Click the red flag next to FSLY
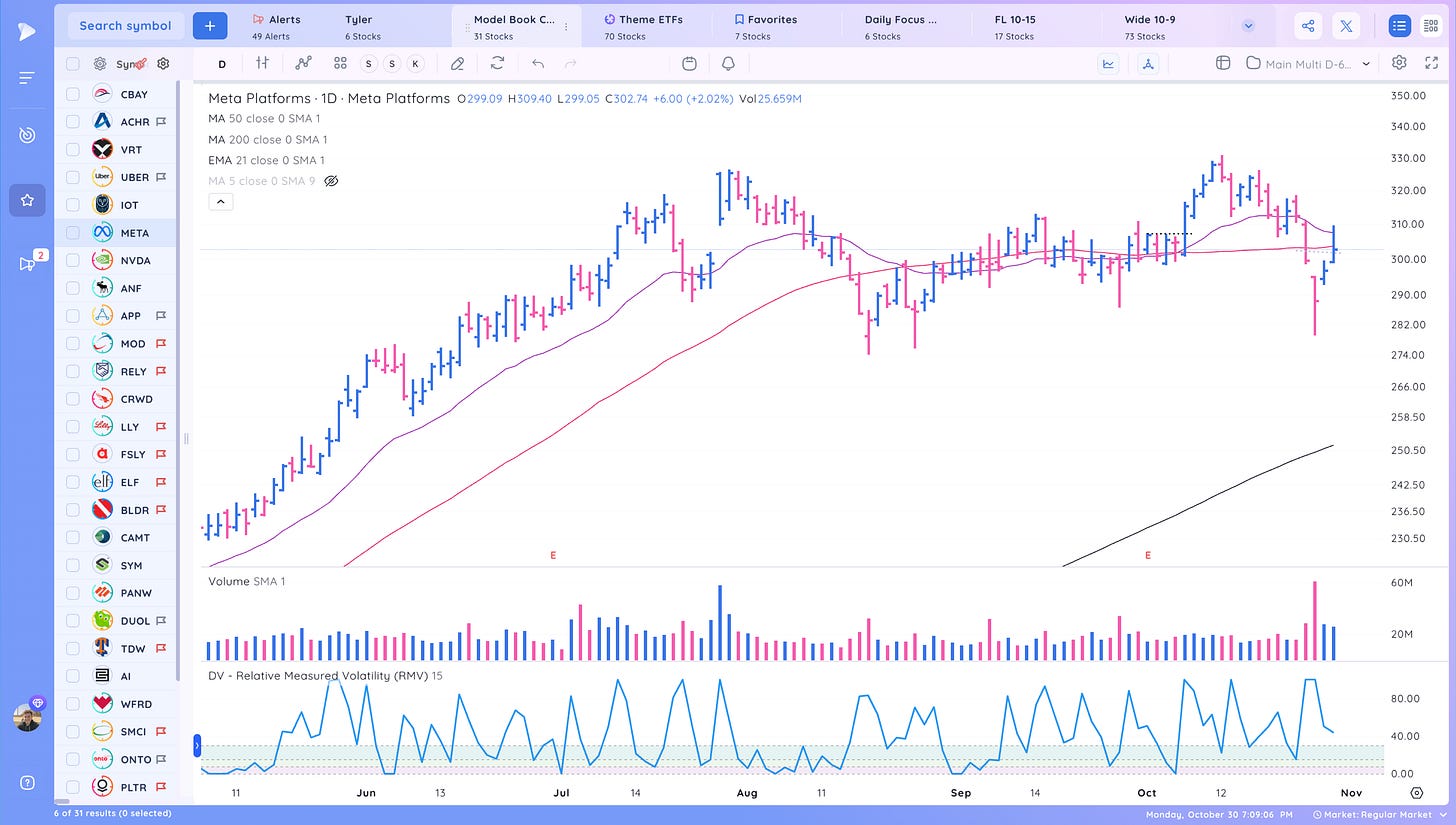This screenshot has width=1456, height=825. pyautogui.click(x=160, y=454)
